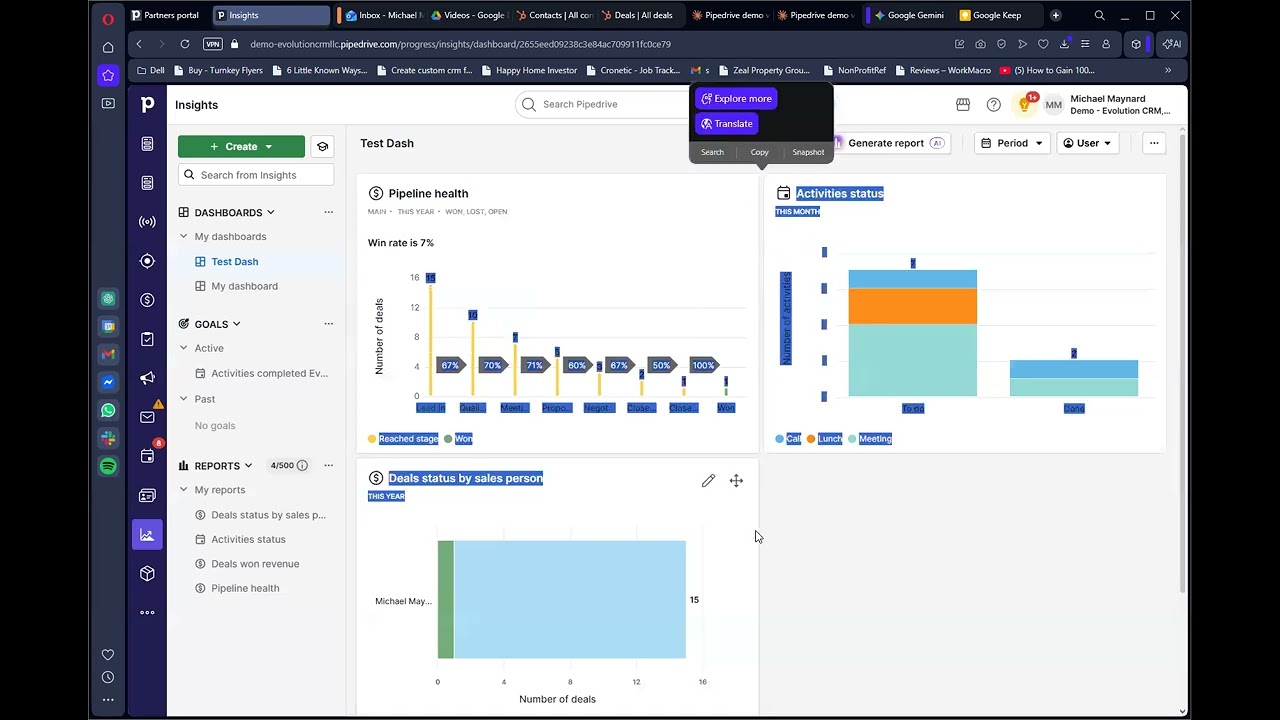Viewport: 1280px width, 720px height.
Task: Open ChatGPT in the Opera sidebar
Action: tap(108, 298)
